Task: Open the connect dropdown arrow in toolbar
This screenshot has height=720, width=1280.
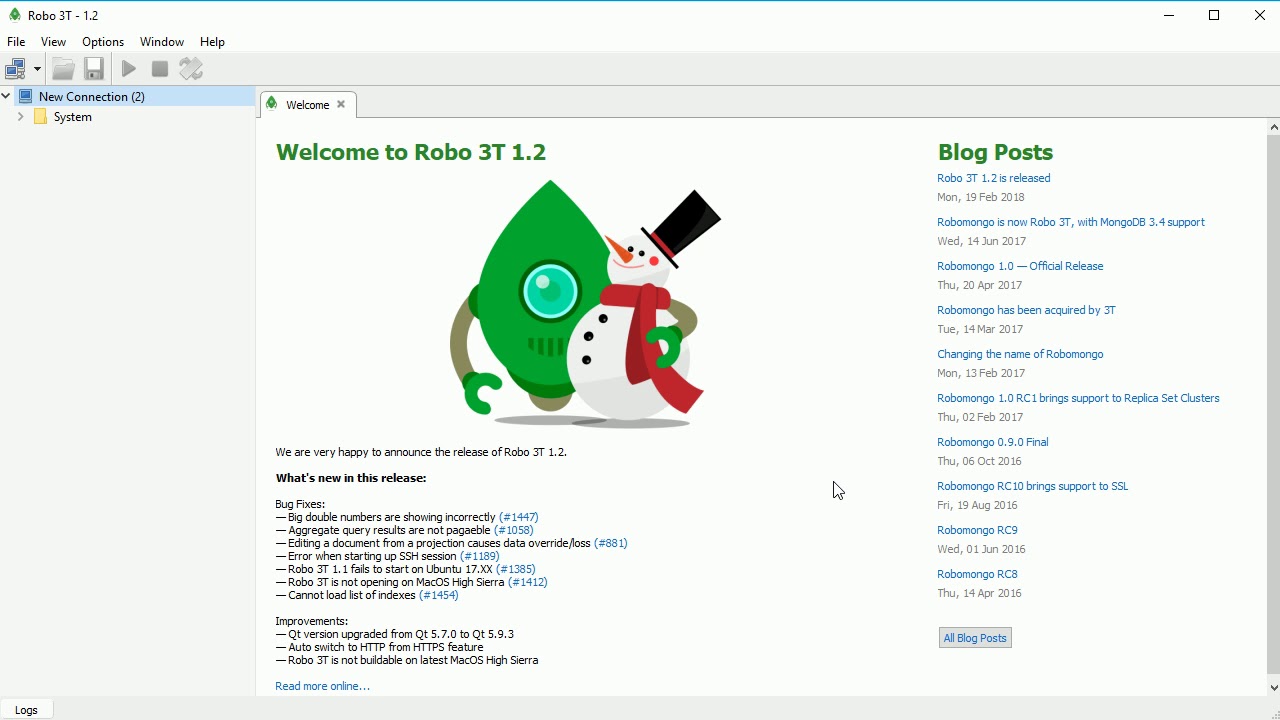Action: [x=37, y=69]
